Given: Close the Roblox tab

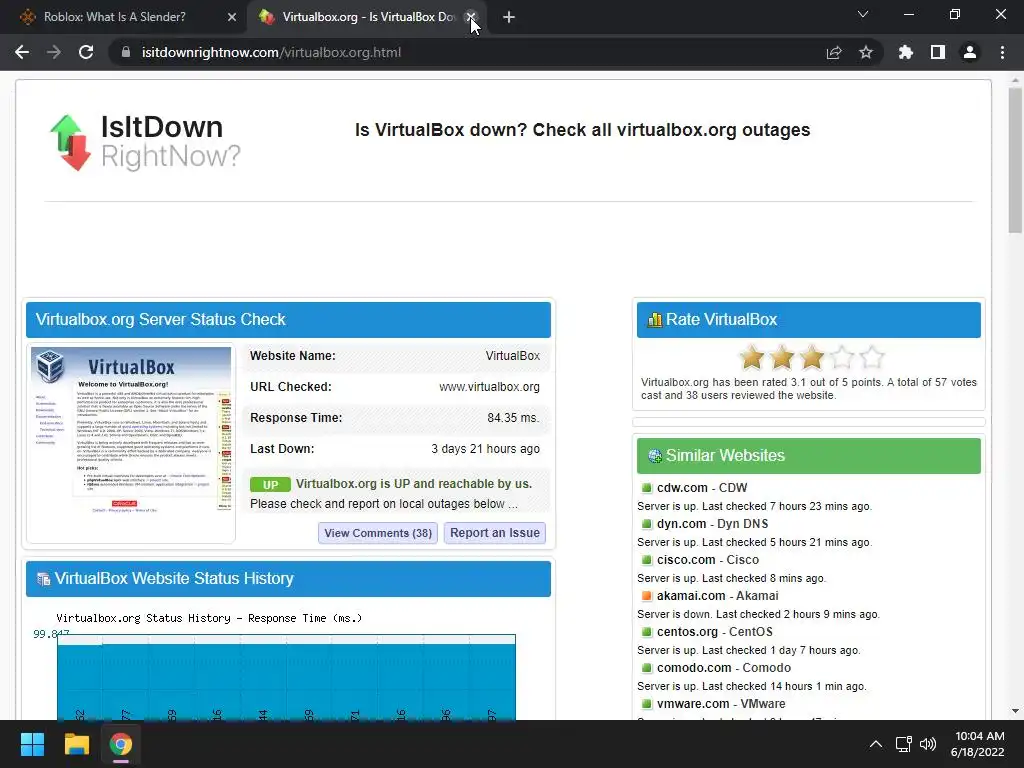Looking at the screenshot, I should [232, 17].
